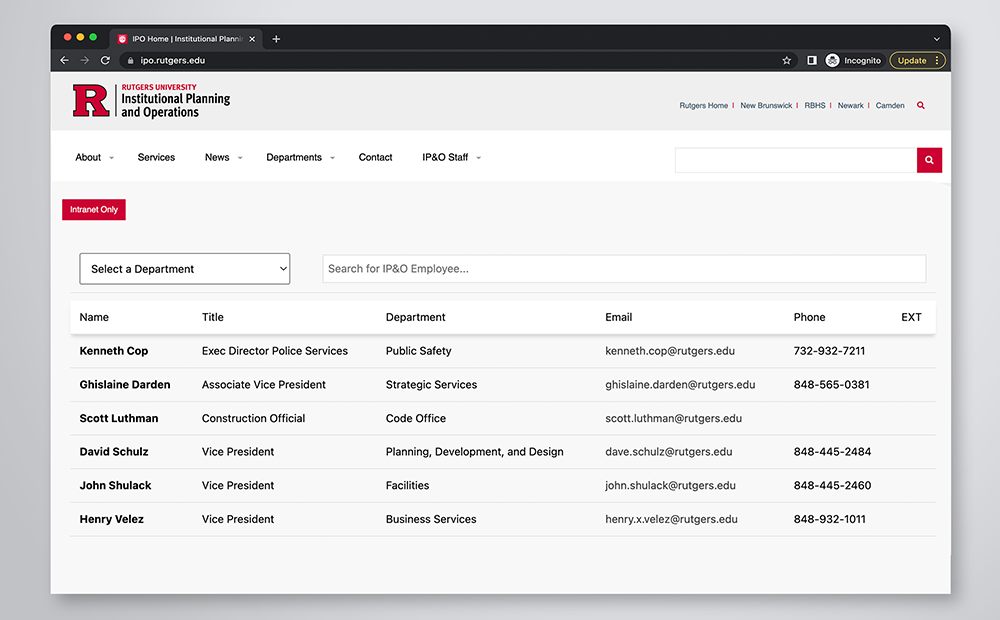Screen dimensions: 1000x620
Task: Expand the IP&O Staff menu
Action: [452, 158]
